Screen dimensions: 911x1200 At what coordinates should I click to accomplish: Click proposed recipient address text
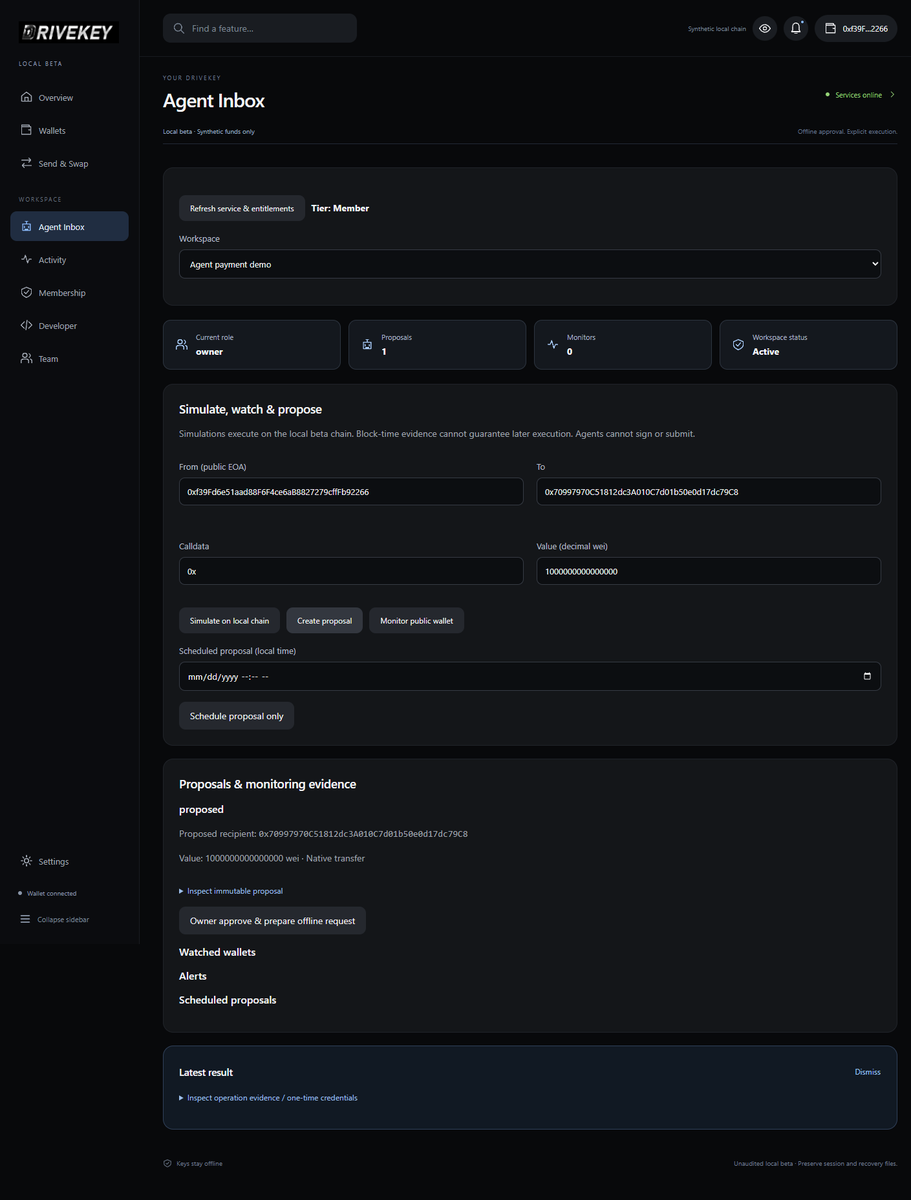click(363, 833)
